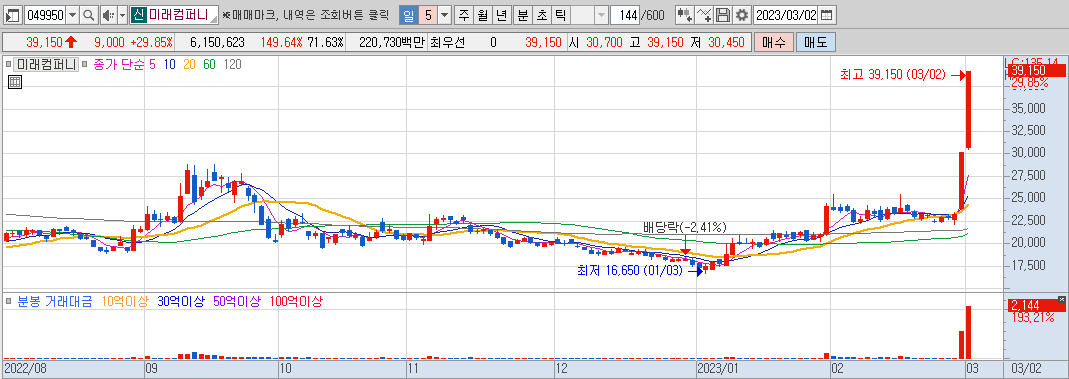Image resolution: width=1069 pixels, height=379 pixels.
Task: Switch to the 년 yearly chart
Action: [501, 15]
